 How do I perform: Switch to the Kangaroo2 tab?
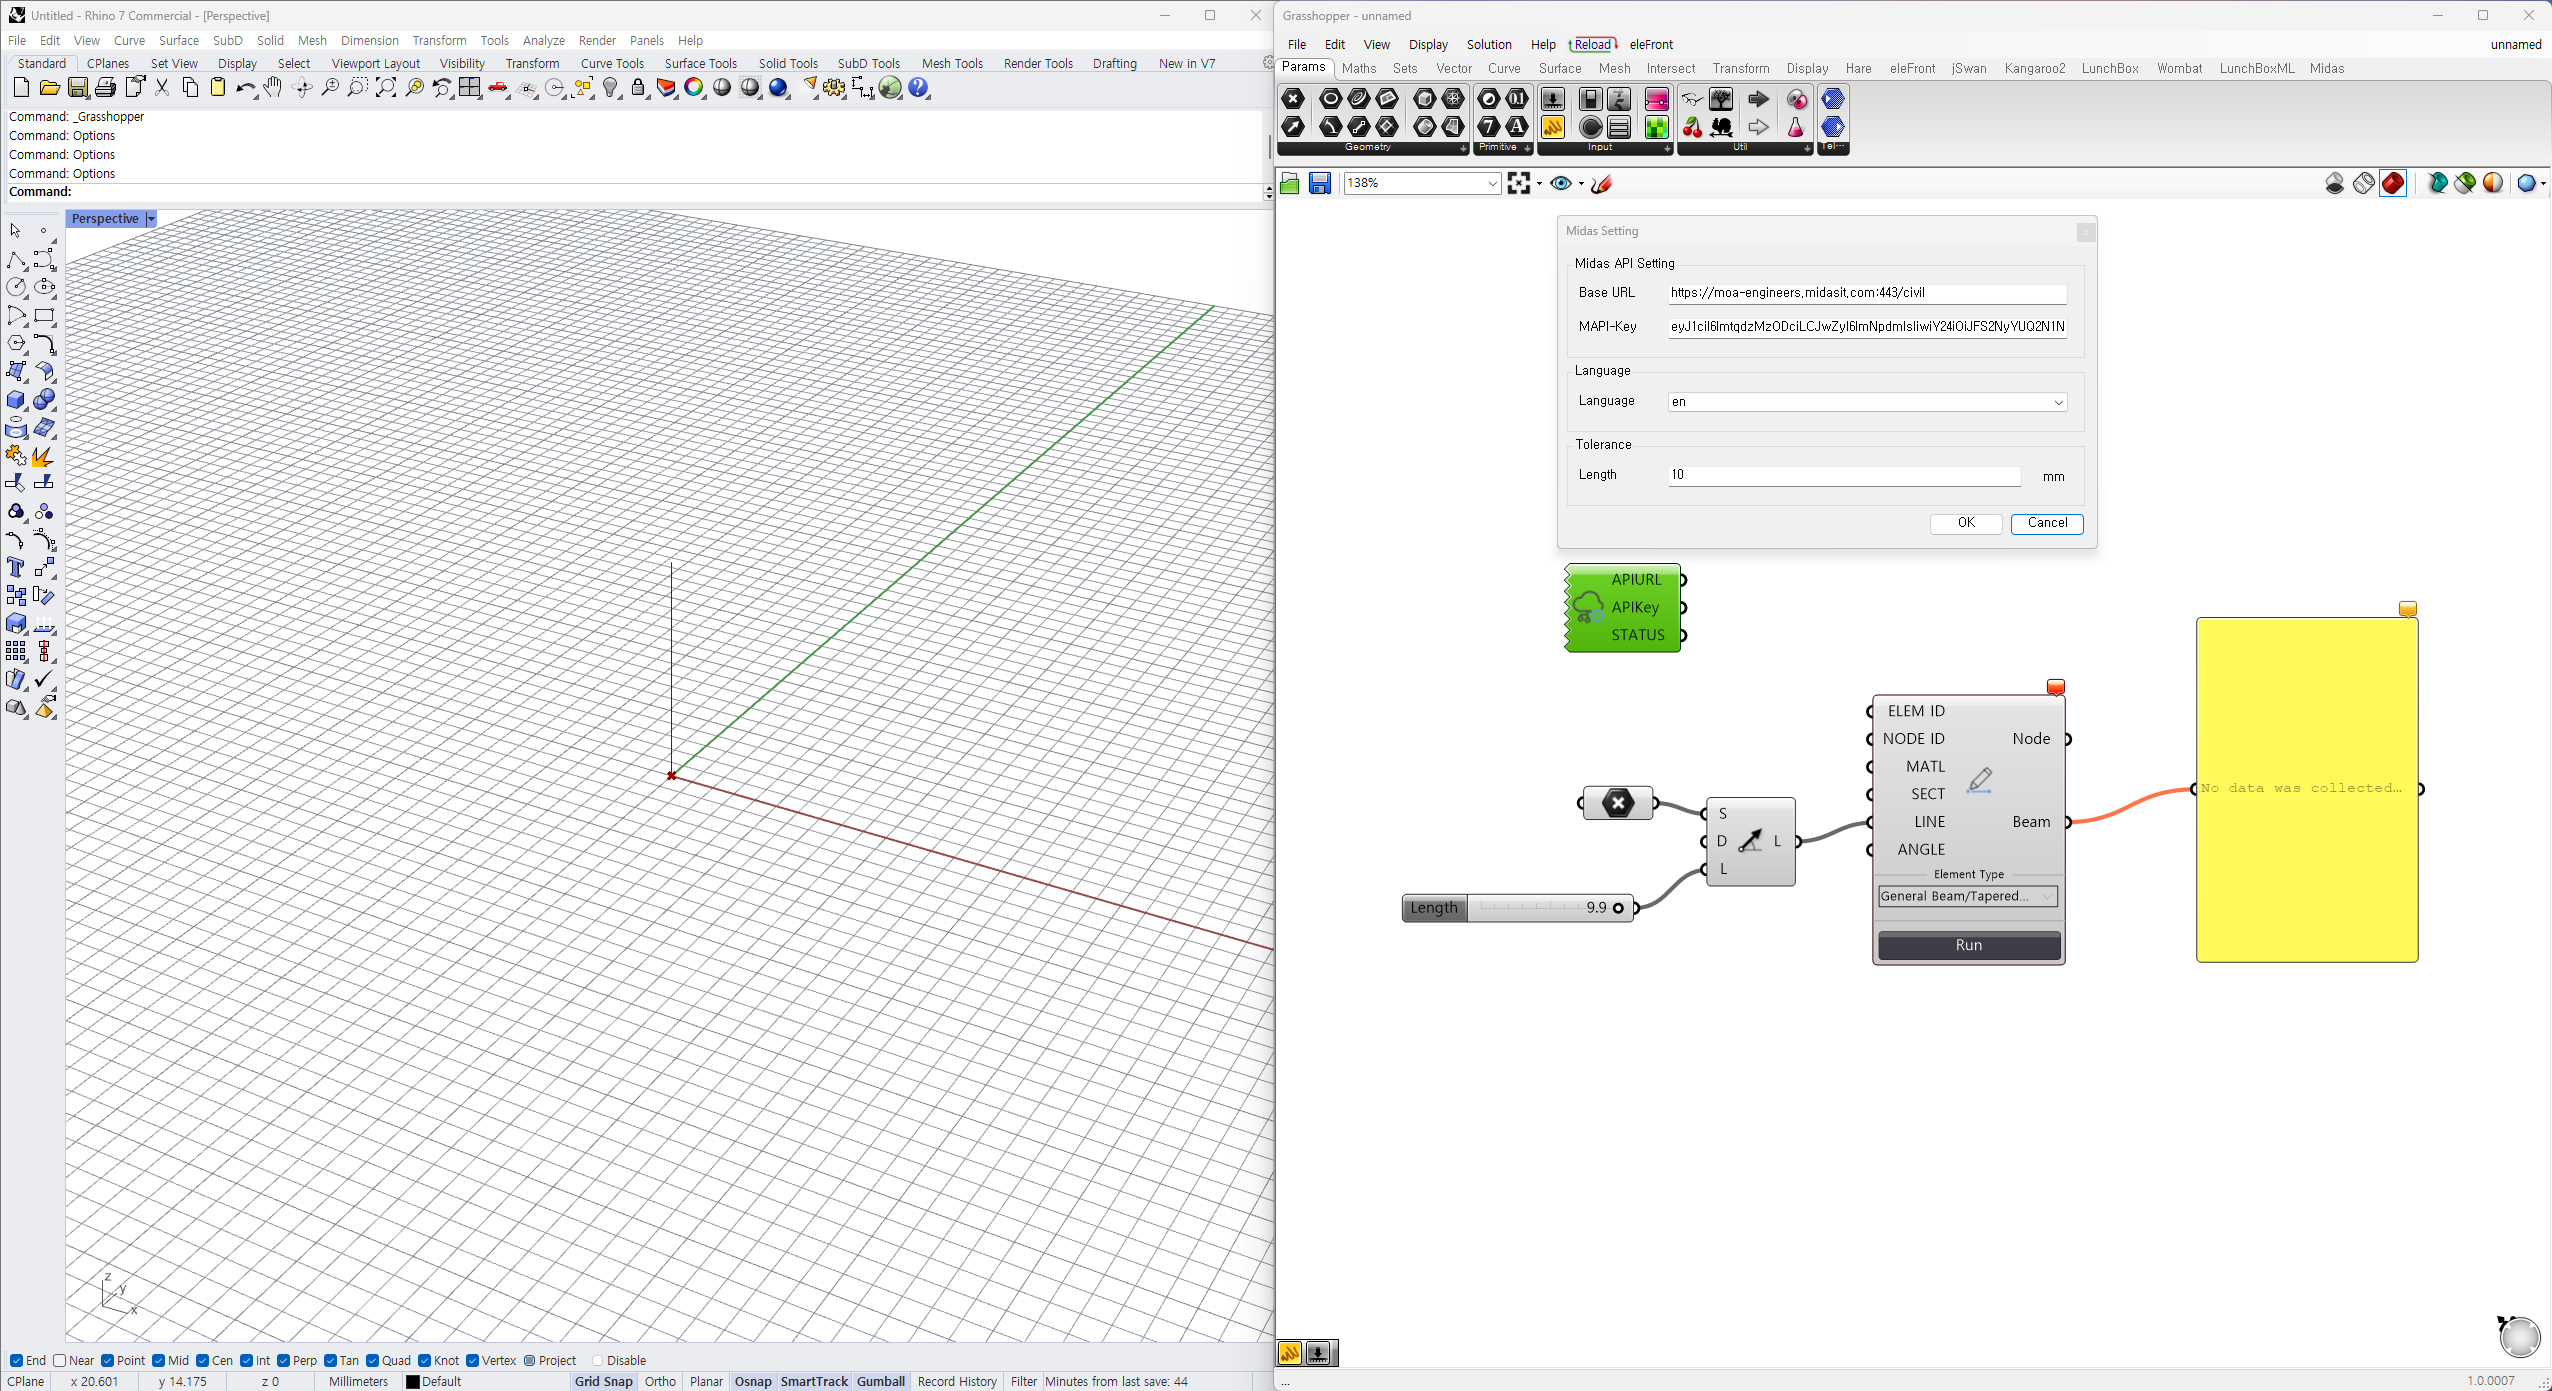coord(2034,68)
